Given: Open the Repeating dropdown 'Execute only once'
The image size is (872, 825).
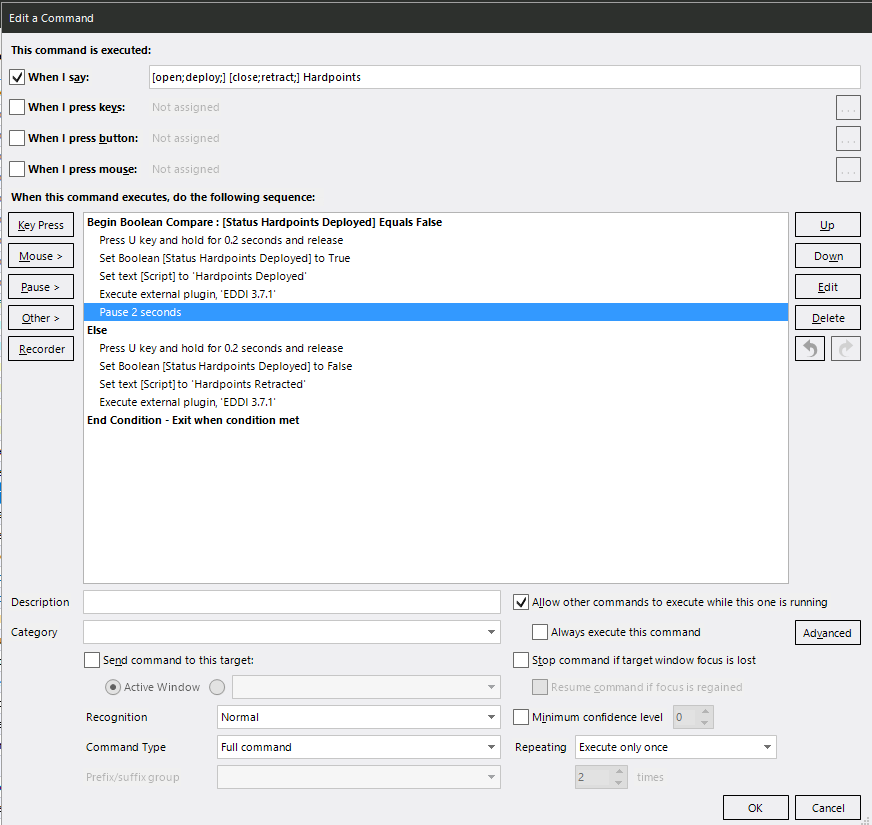Looking at the screenshot, I should [676, 747].
